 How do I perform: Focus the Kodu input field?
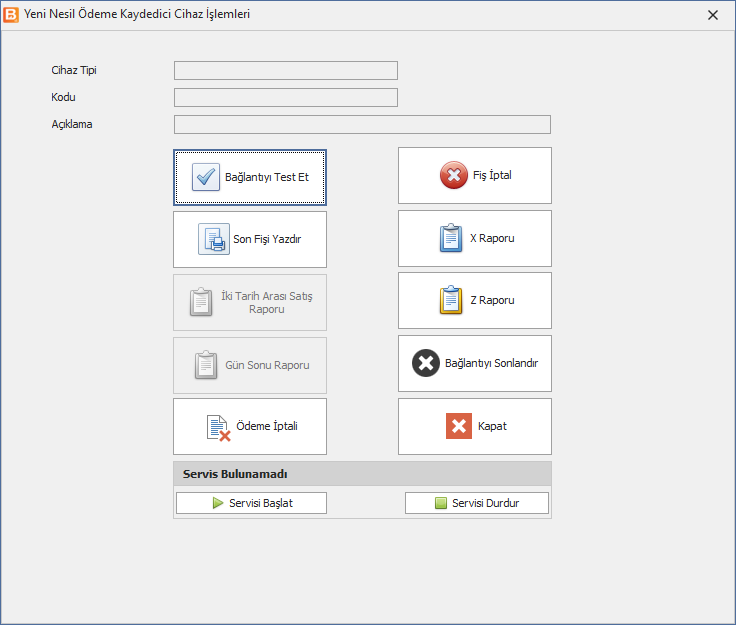pyautogui.click(x=285, y=98)
